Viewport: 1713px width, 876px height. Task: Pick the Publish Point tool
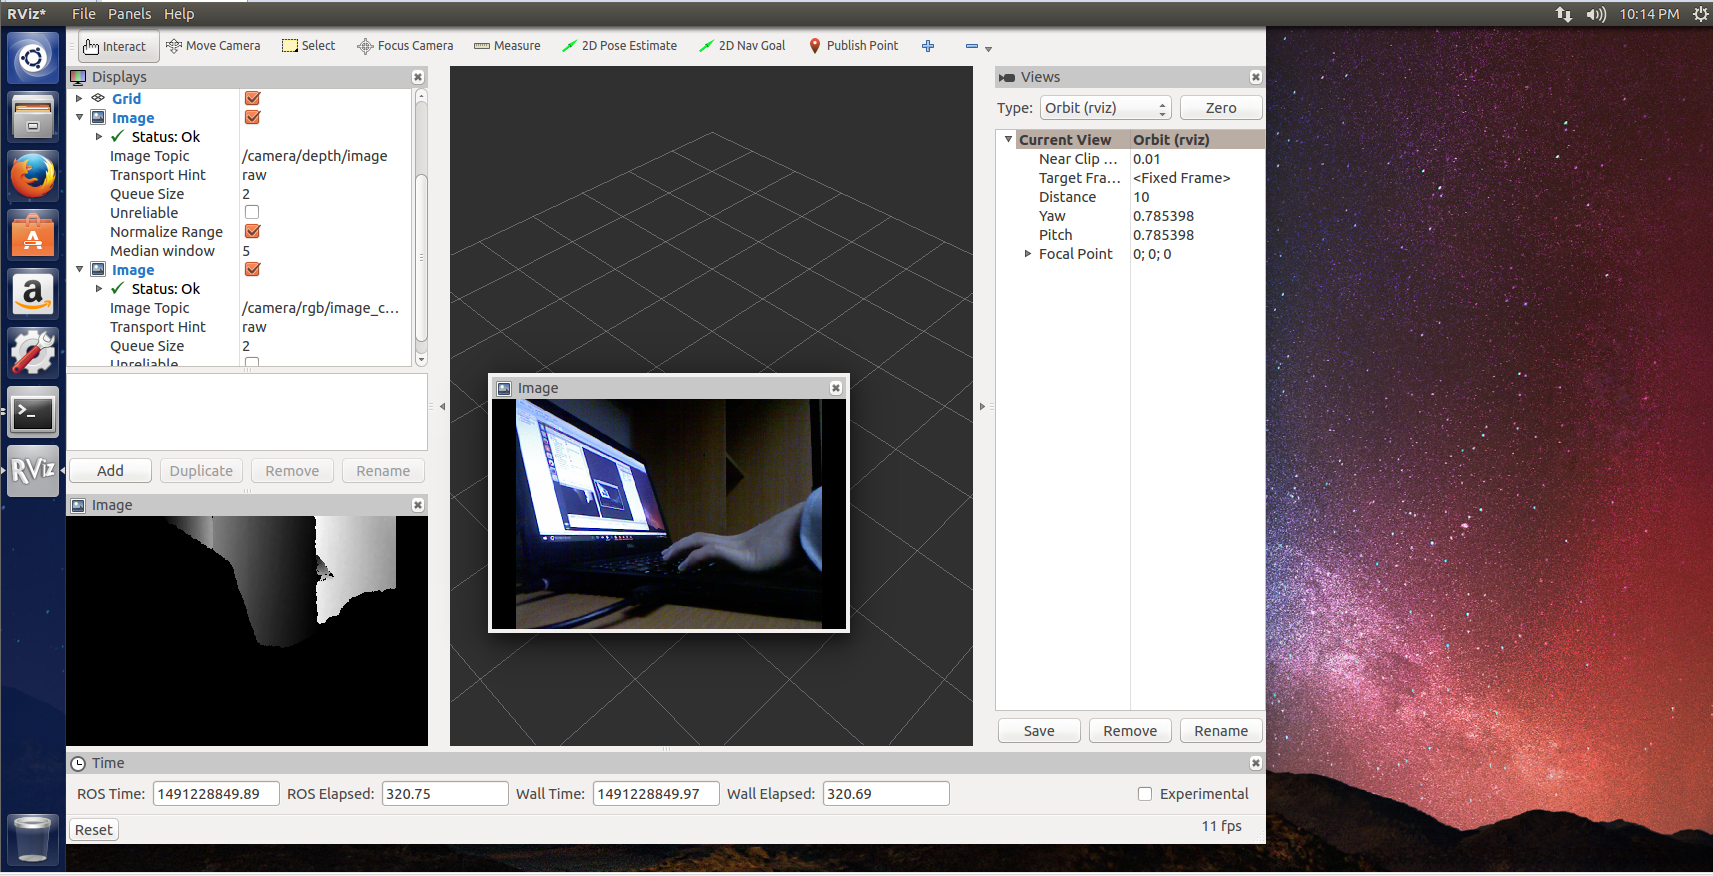[x=853, y=46]
